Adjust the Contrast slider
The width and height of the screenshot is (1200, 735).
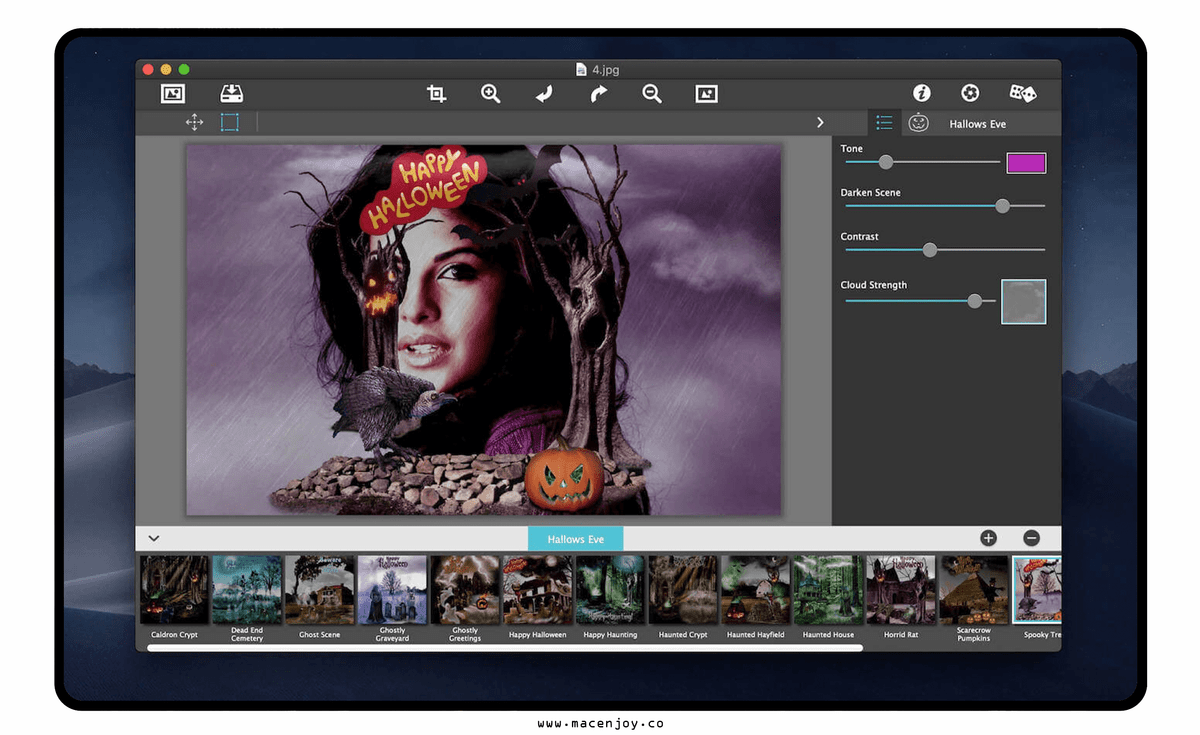point(929,250)
